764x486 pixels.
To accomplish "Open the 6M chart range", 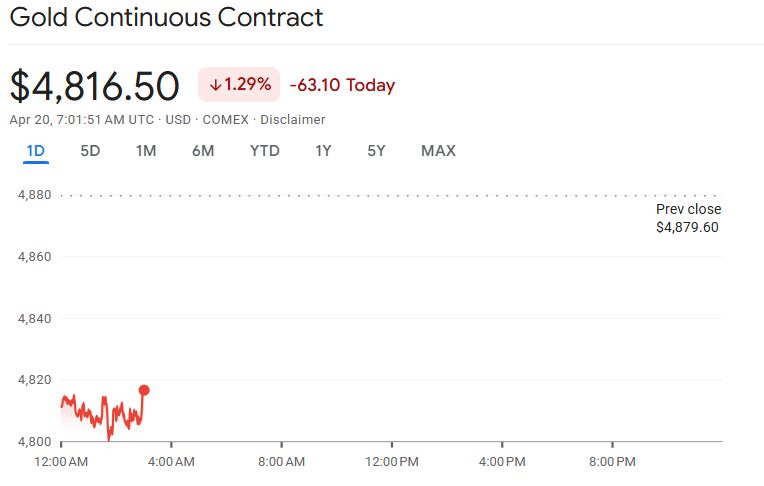I will pyautogui.click(x=203, y=151).
